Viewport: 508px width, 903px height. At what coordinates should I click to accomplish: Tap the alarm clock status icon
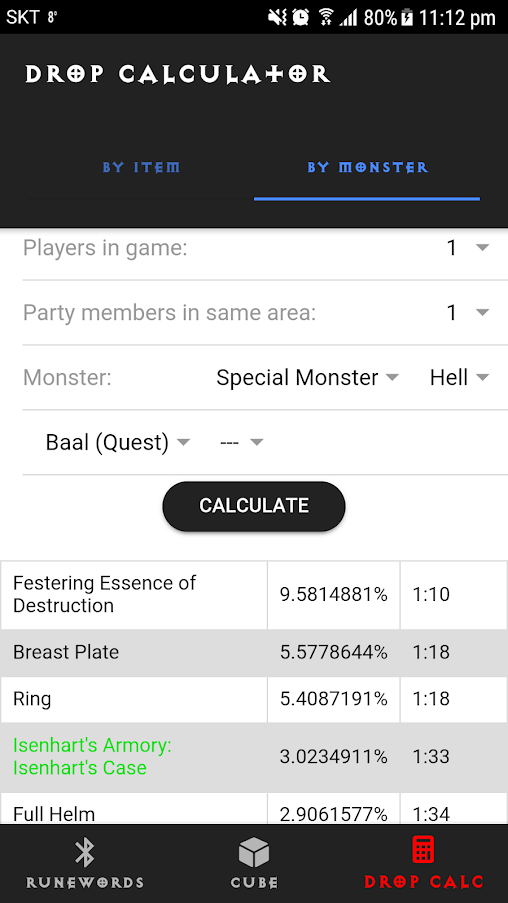click(x=301, y=17)
